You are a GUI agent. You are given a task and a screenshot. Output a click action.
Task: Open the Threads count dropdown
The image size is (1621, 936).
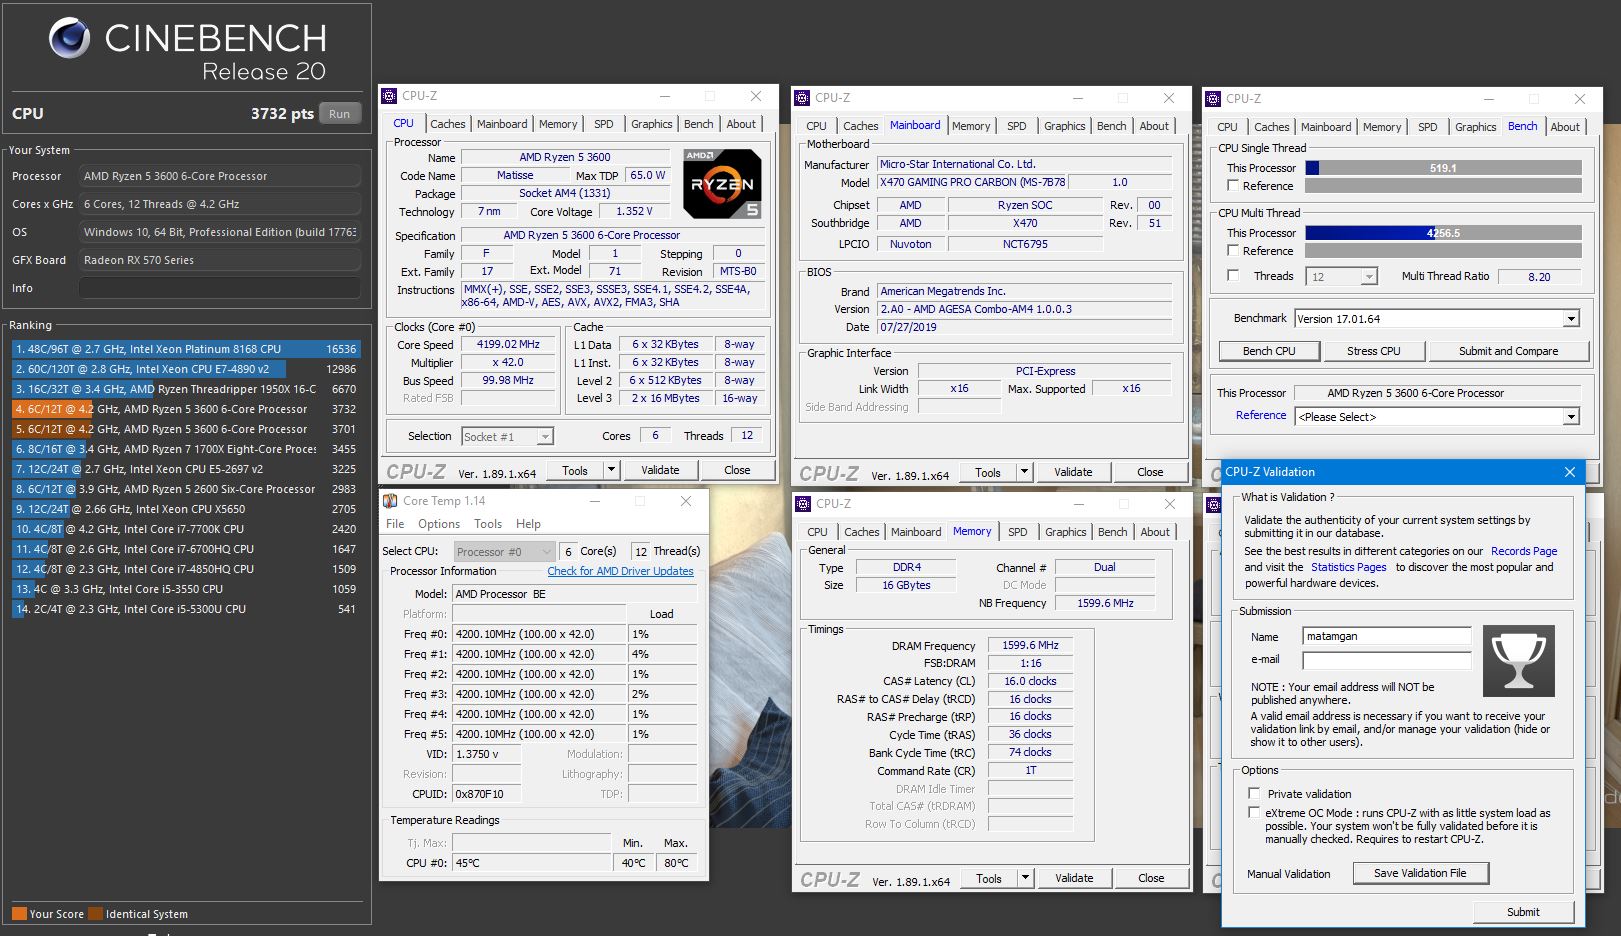(x=1369, y=277)
